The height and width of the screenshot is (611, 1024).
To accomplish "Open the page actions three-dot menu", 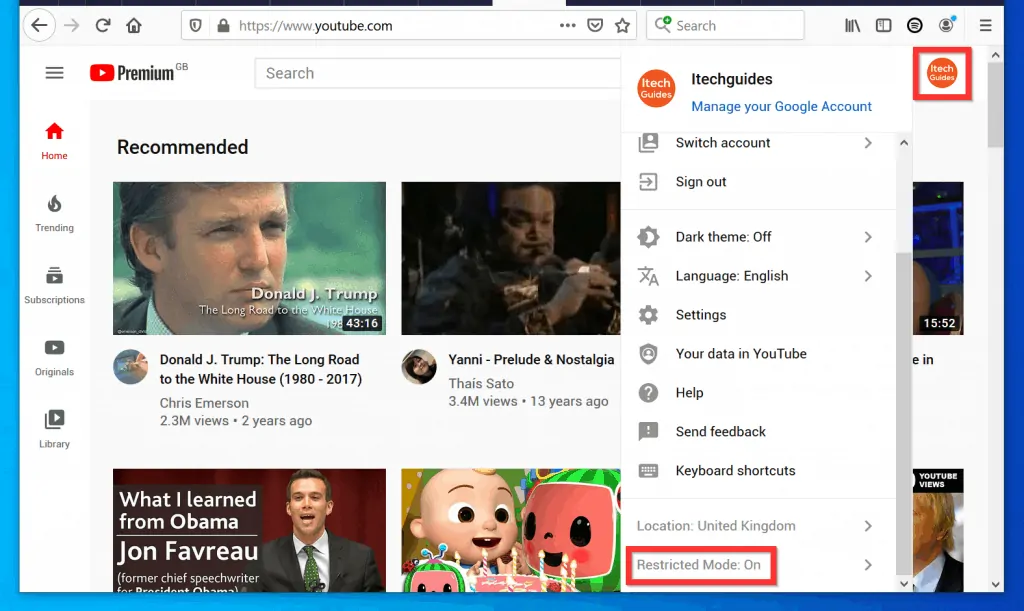I will [568, 25].
